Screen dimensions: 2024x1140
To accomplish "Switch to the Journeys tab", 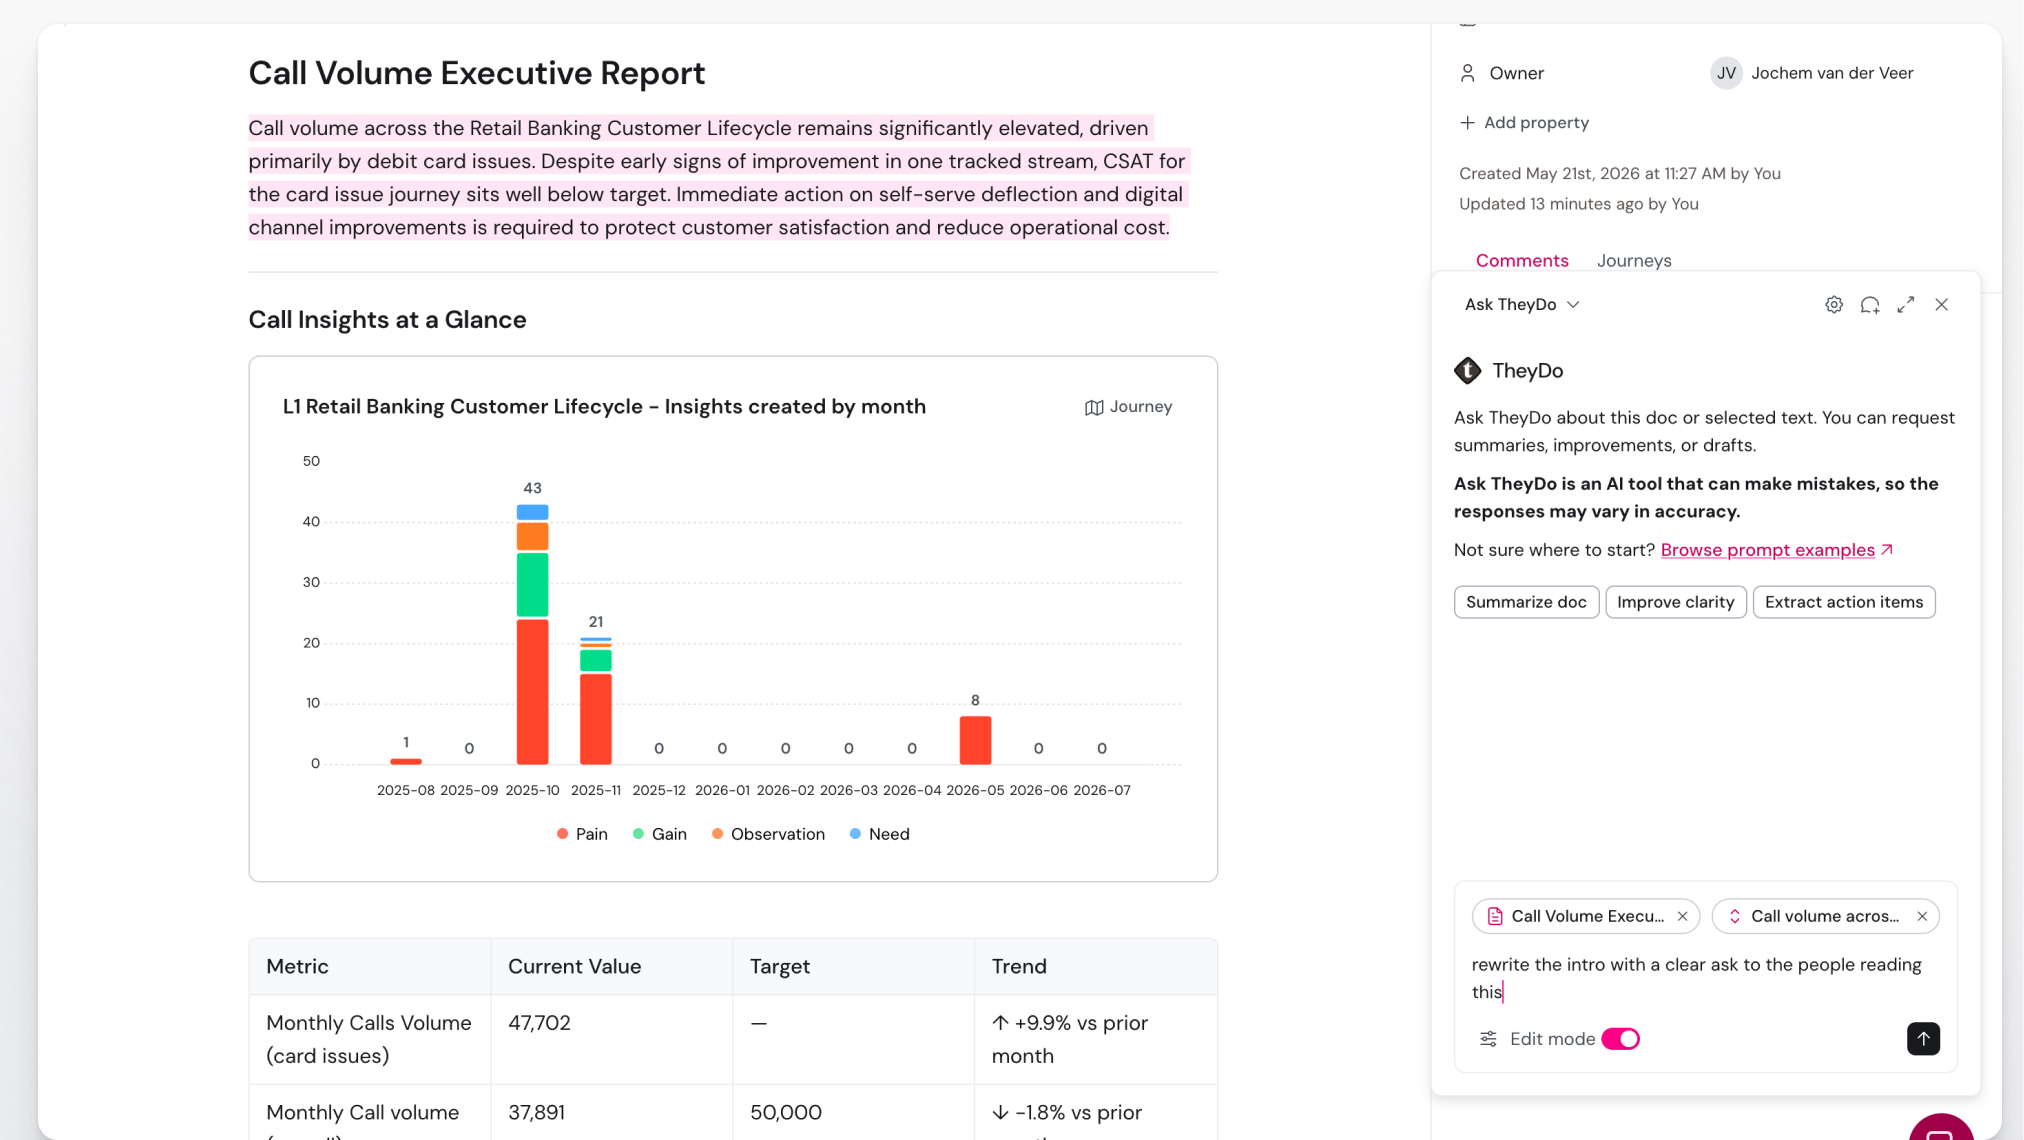I will [x=1633, y=260].
